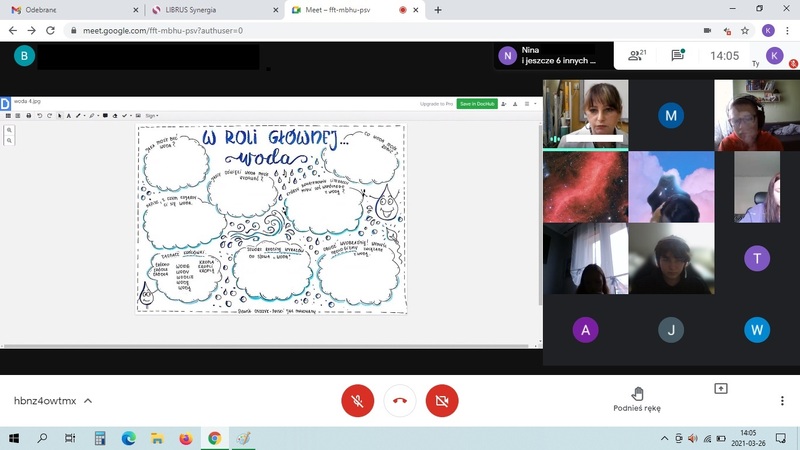Open the meeting chat icon
800x450 pixels.
tap(679, 56)
